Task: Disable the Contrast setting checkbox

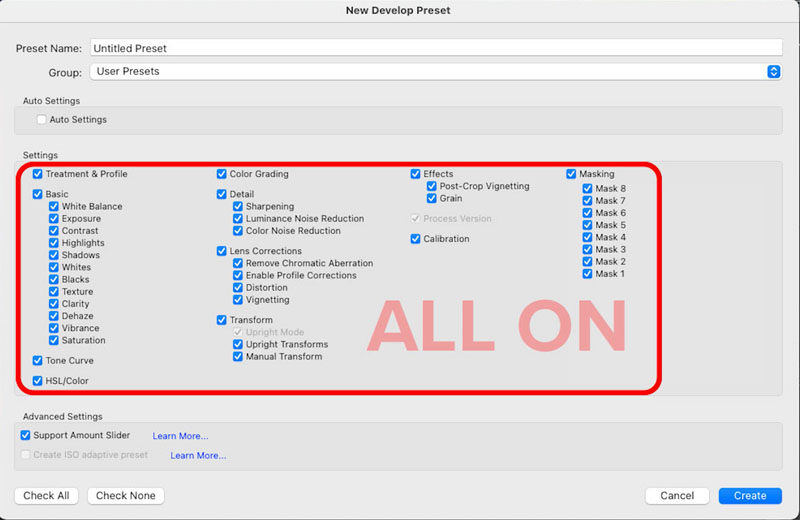Action: pos(54,231)
